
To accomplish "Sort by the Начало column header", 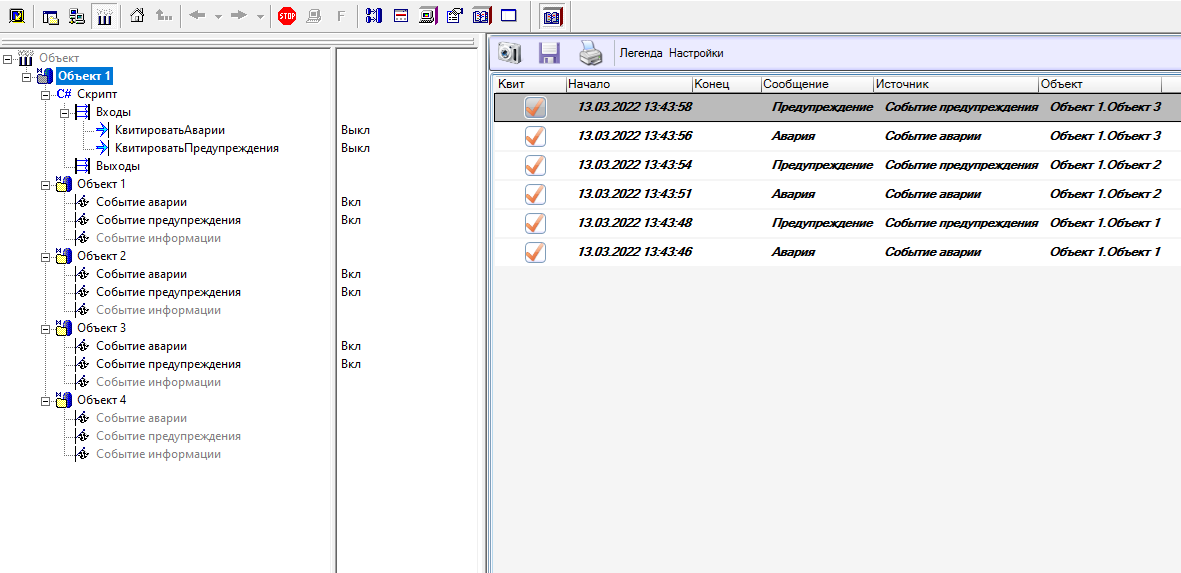I will tap(629, 84).
